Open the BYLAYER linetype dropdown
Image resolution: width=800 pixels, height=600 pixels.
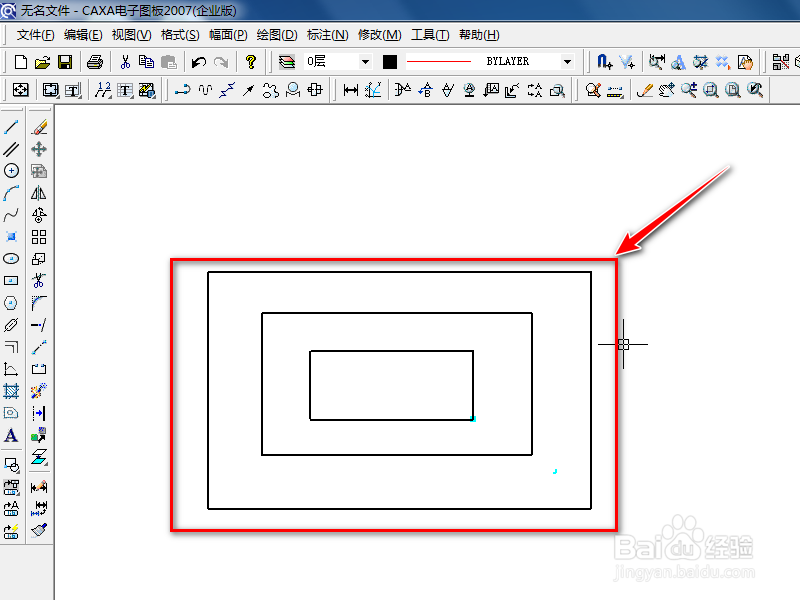[x=567, y=62]
